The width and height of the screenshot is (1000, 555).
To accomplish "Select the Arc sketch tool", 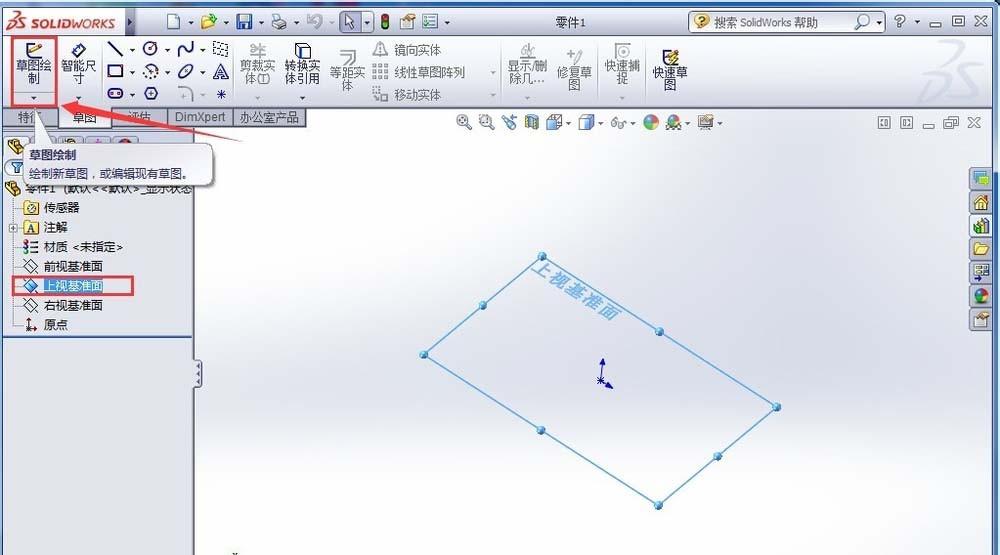I will click(151, 71).
